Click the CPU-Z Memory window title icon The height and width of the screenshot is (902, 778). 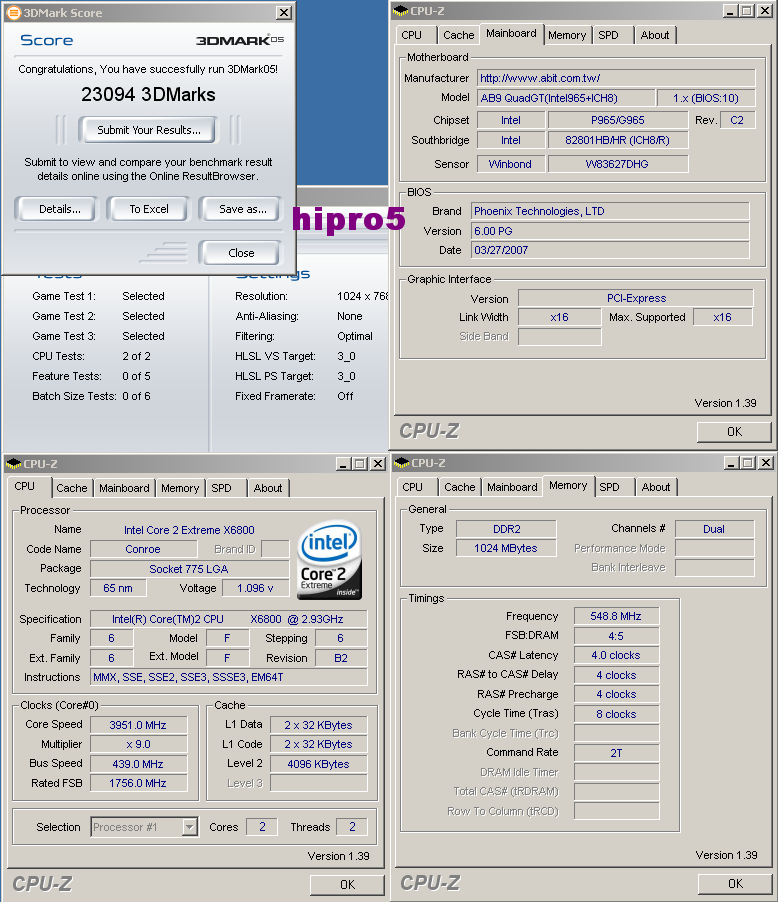tap(402, 463)
